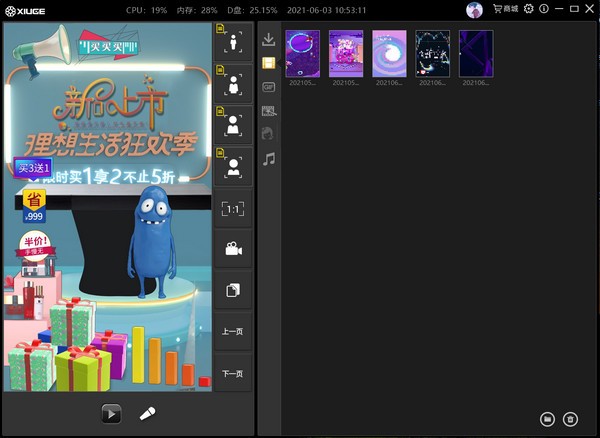
Task: Select the pink swirl background thumbnail
Action: [389, 53]
